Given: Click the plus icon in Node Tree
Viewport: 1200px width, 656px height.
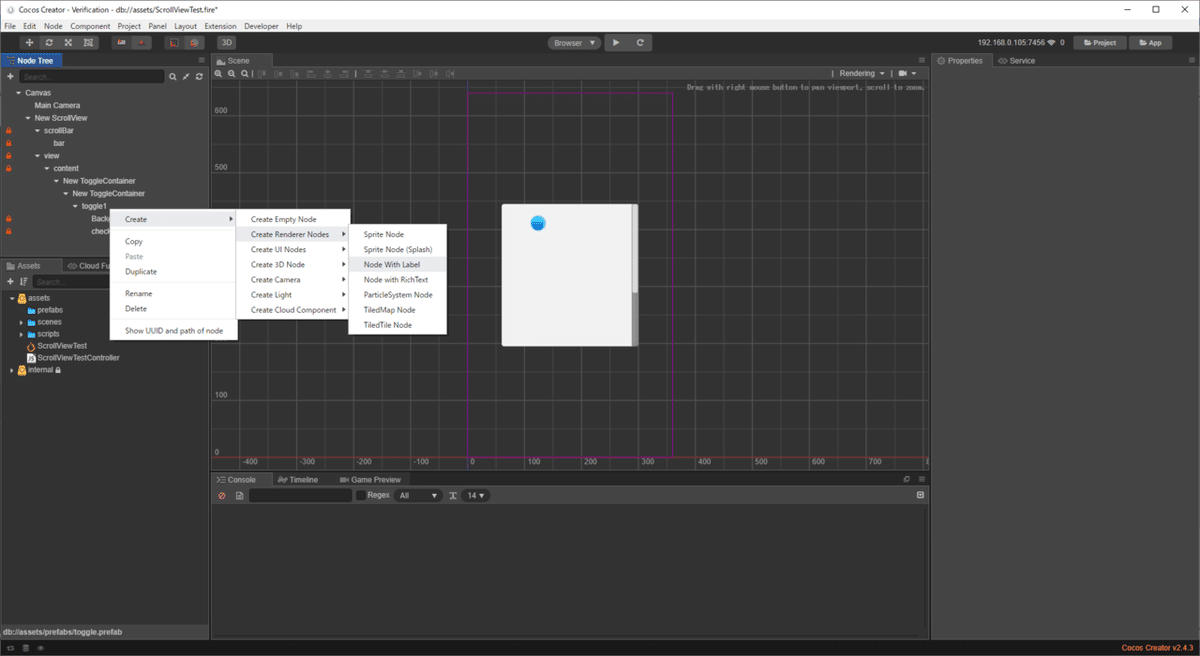Looking at the screenshot, I should click(x=10, y=76).
